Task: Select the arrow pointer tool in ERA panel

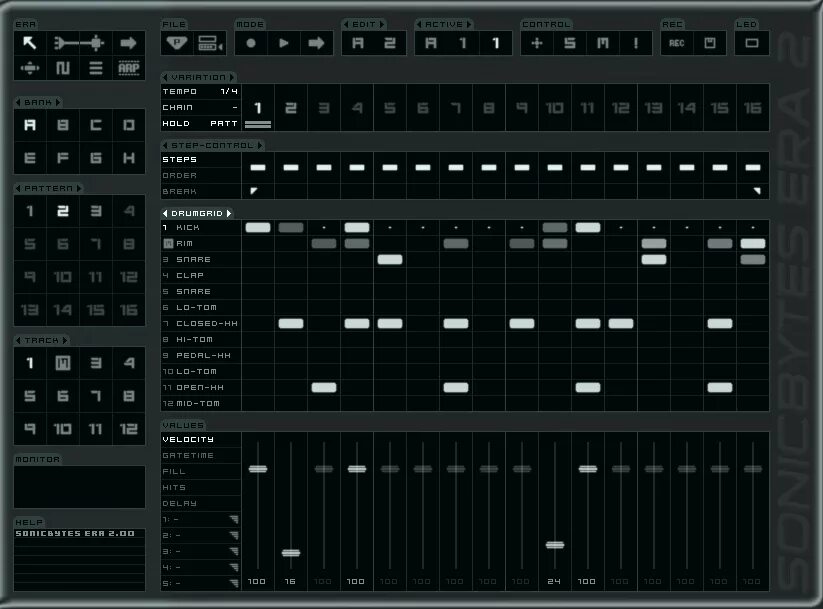Action: [x=30, y=43]
